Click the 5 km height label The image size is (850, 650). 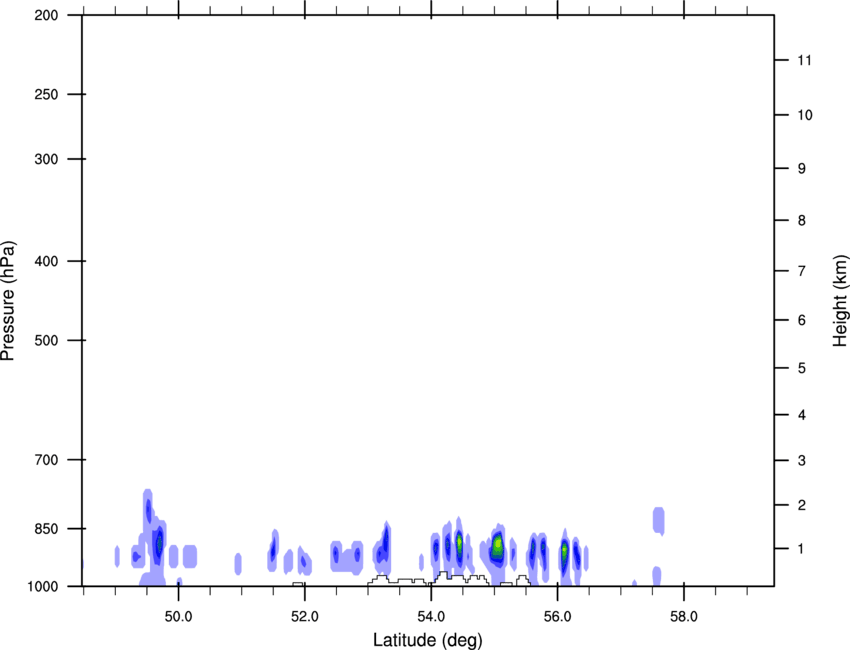click(802, 368)
